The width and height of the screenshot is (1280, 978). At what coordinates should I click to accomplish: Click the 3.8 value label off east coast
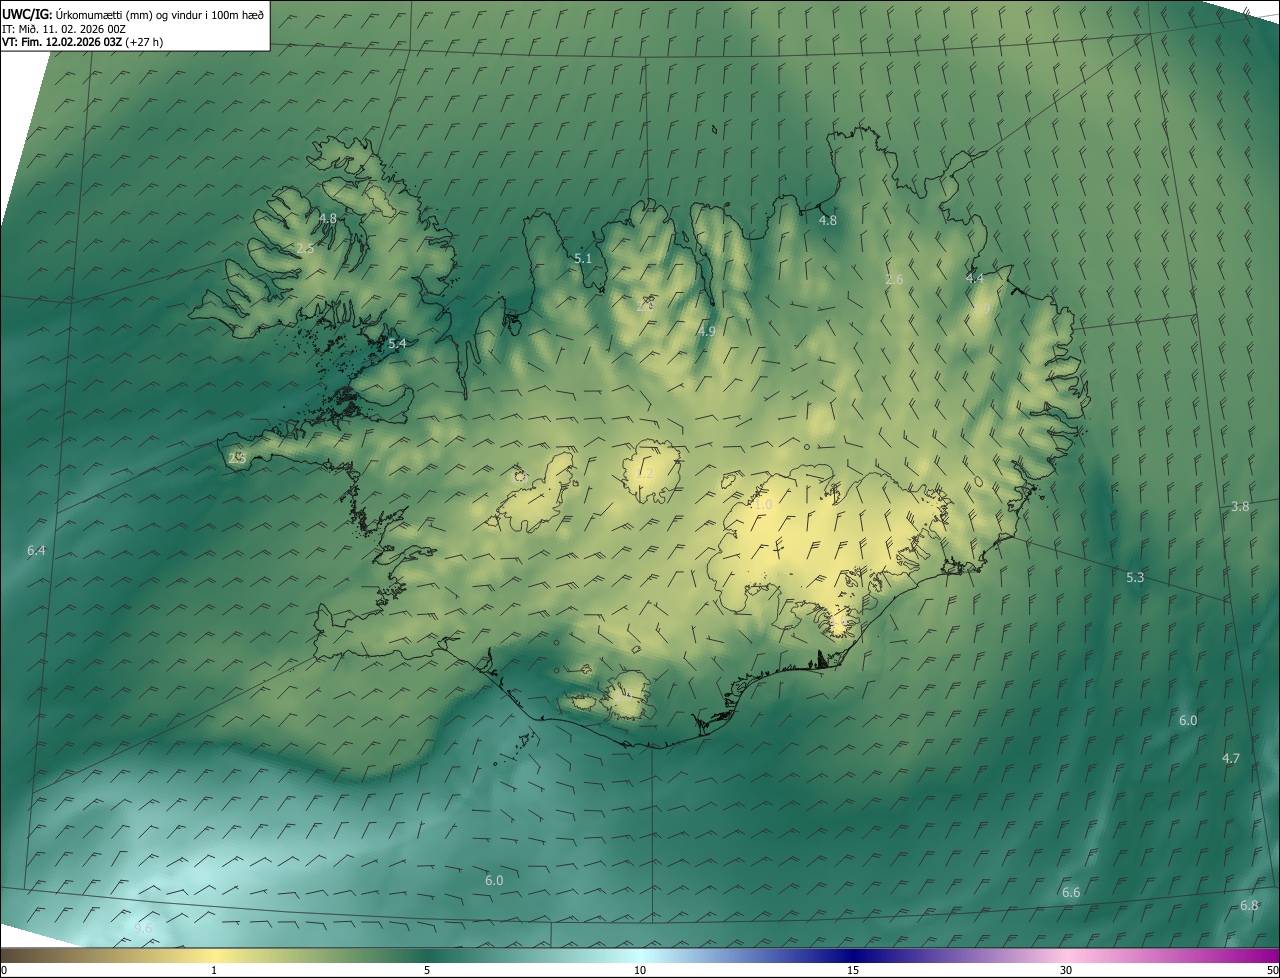tap(1240, 507)
